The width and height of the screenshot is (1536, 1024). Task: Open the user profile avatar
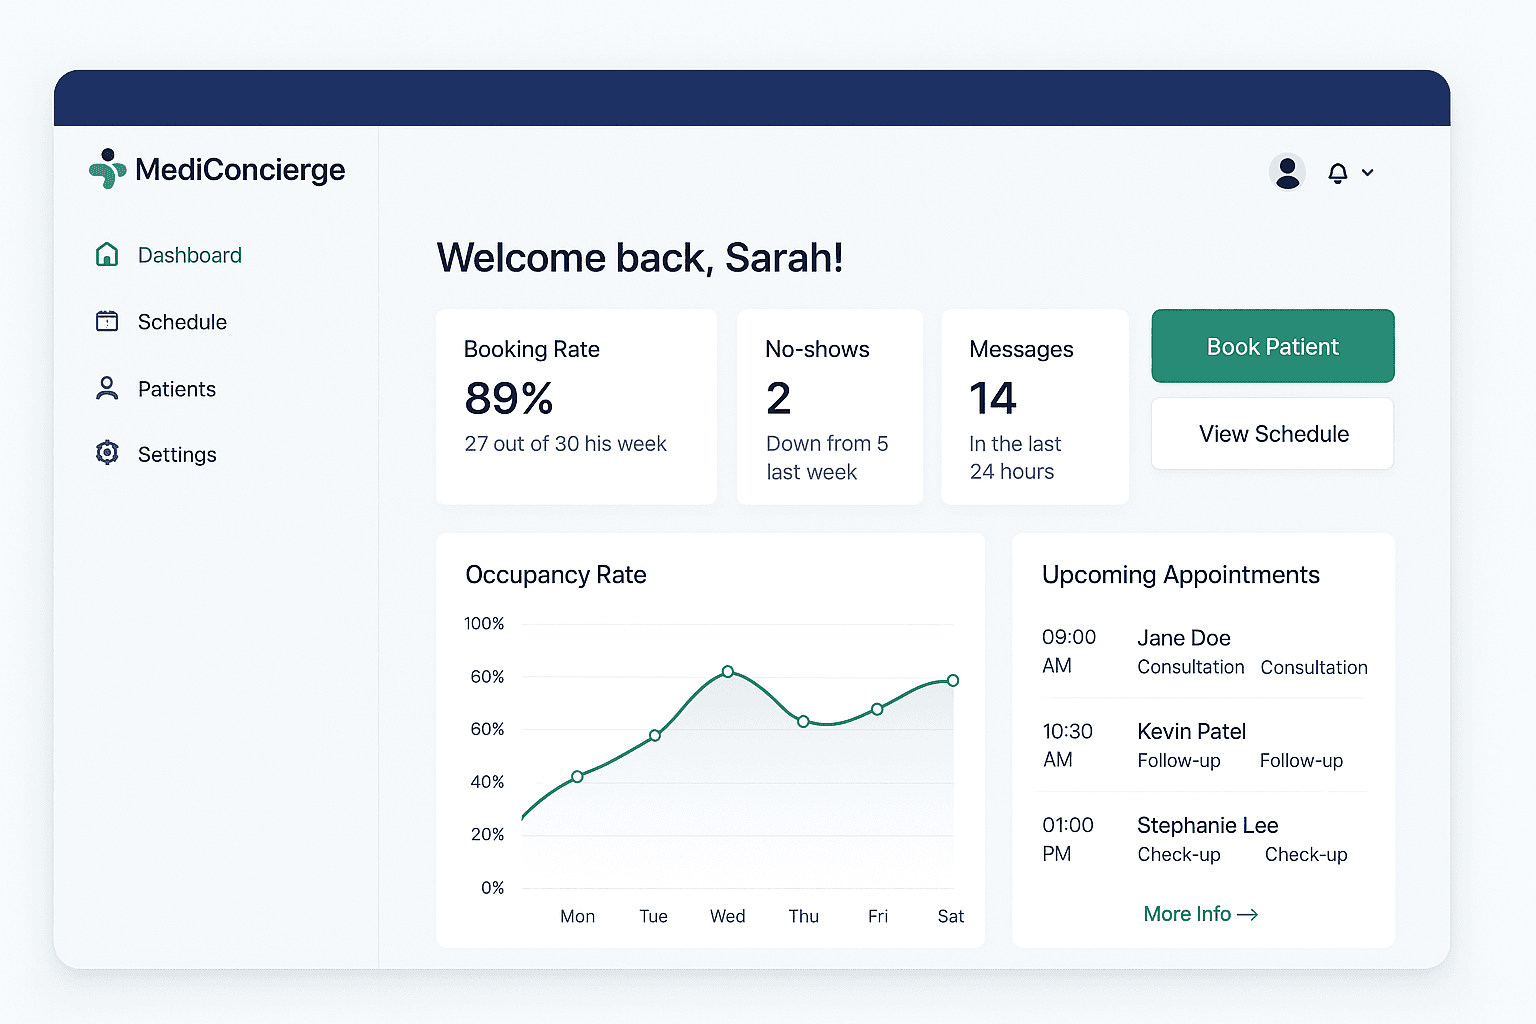tap(1287, 172)
